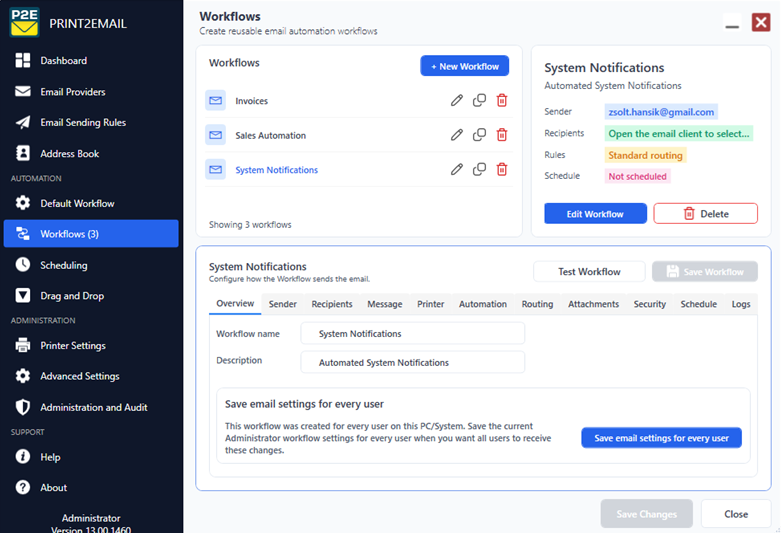Switch to the Overview tab
Image resolution: width=781 pixels, height=533 pixels.
point(235,303)
